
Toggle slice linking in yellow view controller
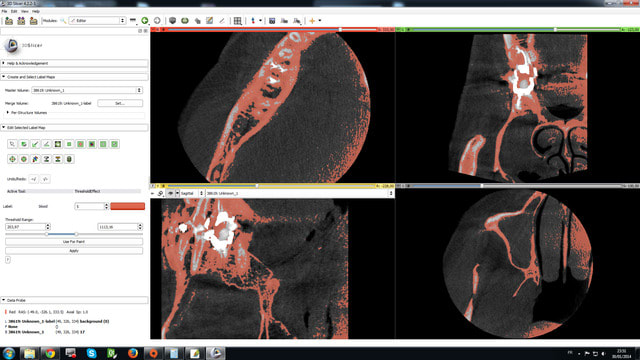tap(160, 193)
